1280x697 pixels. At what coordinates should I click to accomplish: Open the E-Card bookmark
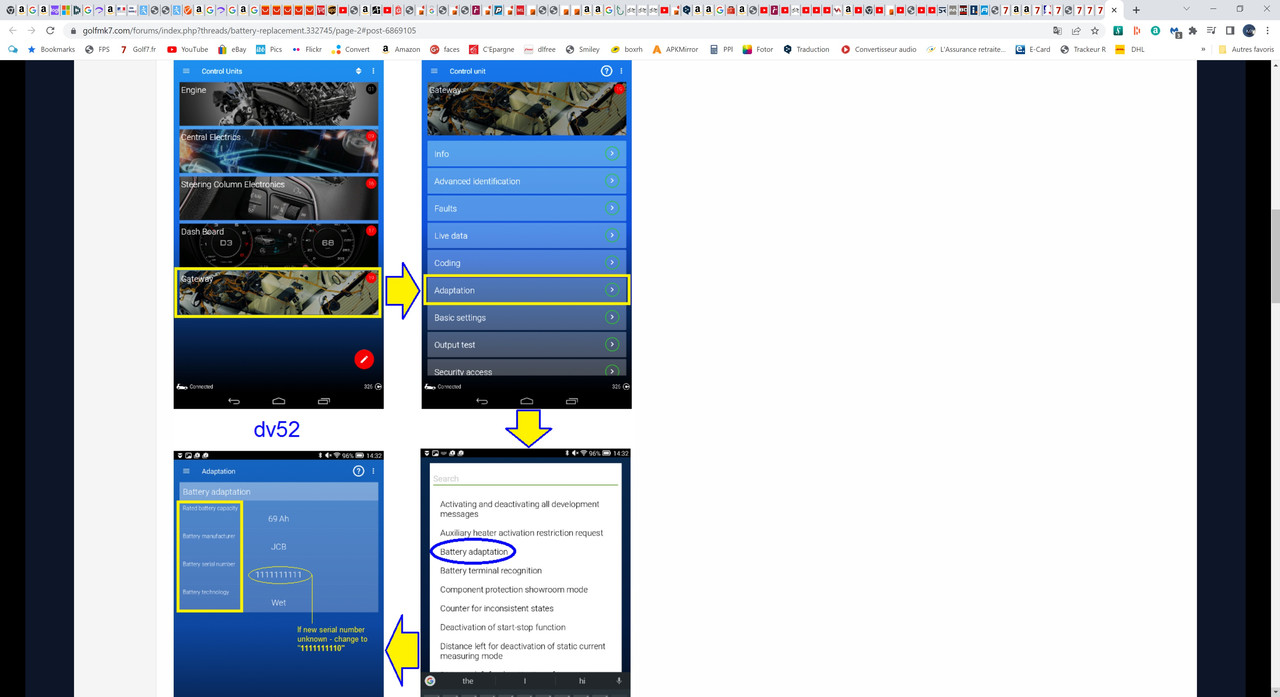point(1033,49)
